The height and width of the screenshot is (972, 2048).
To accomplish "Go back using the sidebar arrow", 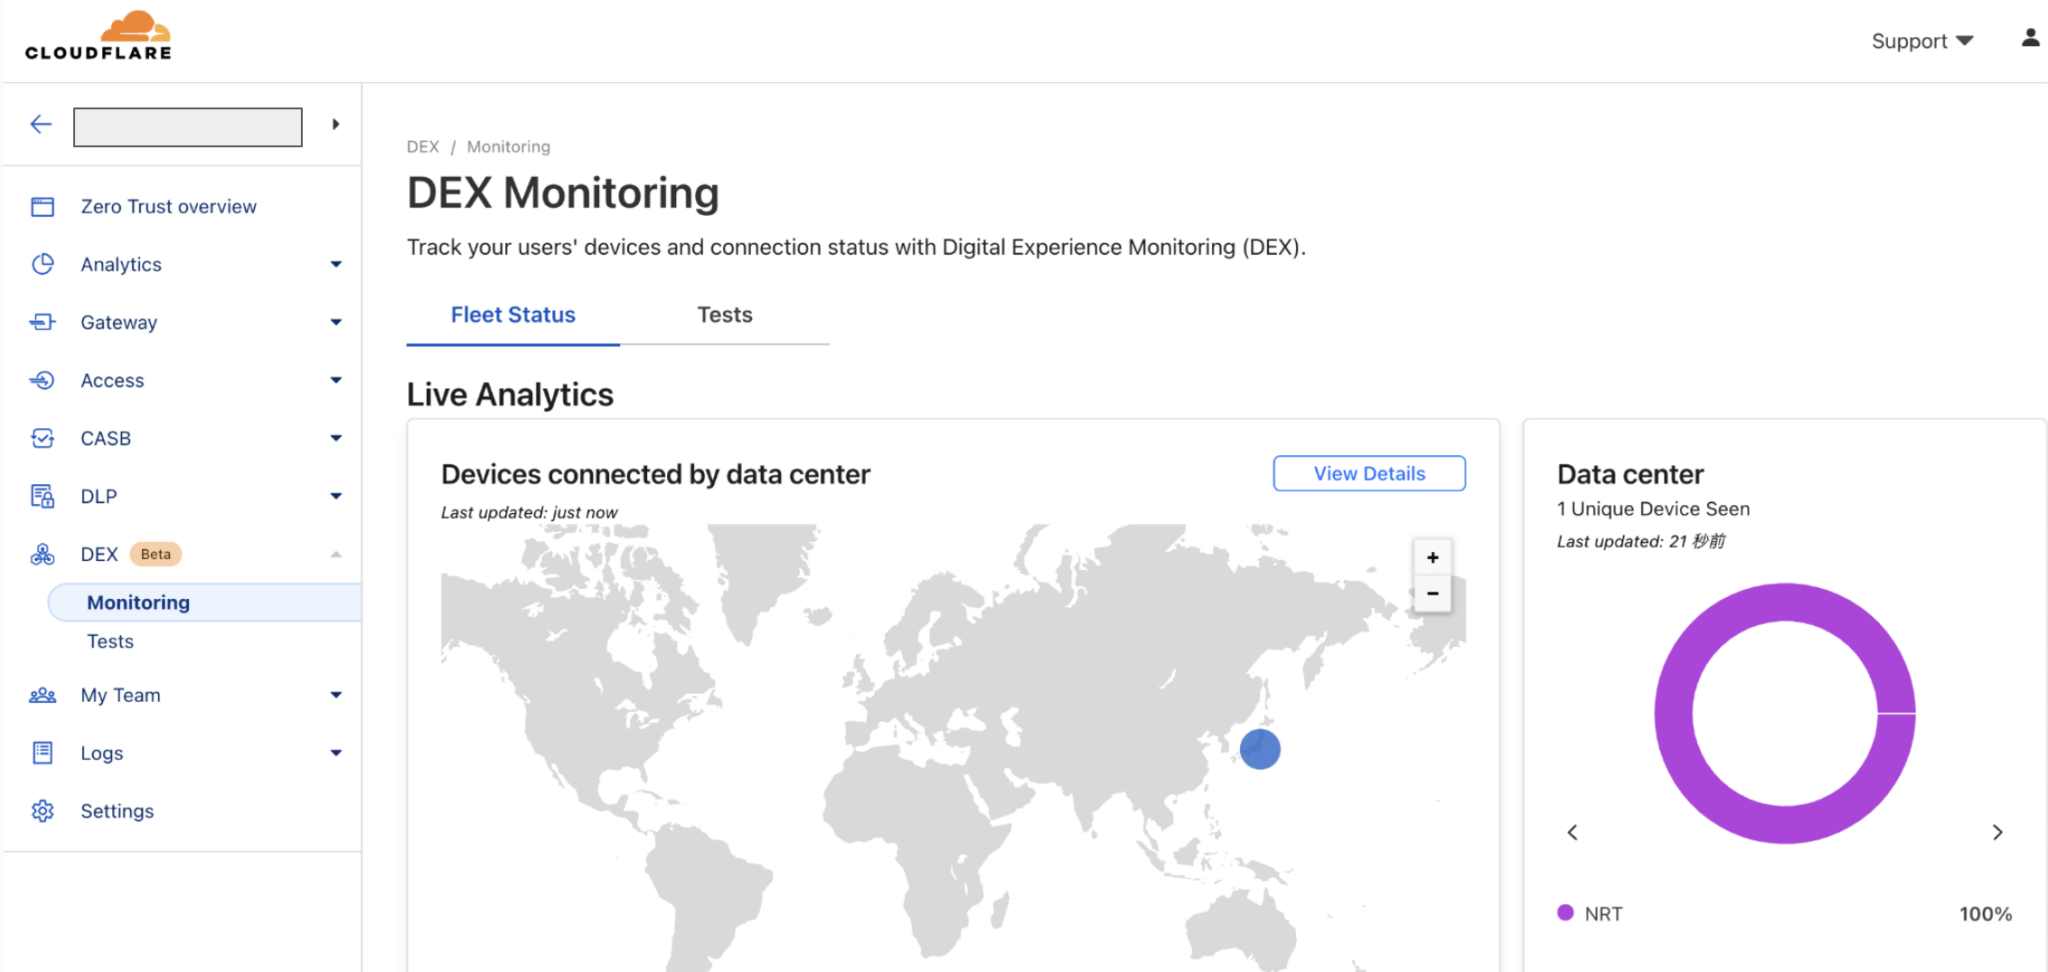I will point(40,124).
